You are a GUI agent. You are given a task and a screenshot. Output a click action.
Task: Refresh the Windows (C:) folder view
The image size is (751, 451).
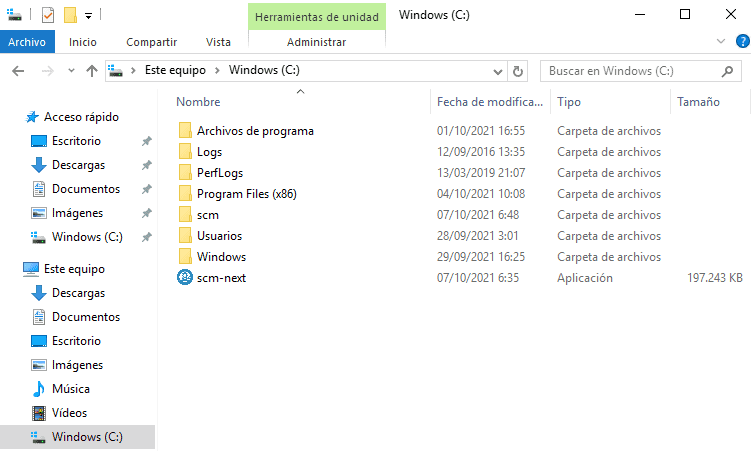[518, 71]
